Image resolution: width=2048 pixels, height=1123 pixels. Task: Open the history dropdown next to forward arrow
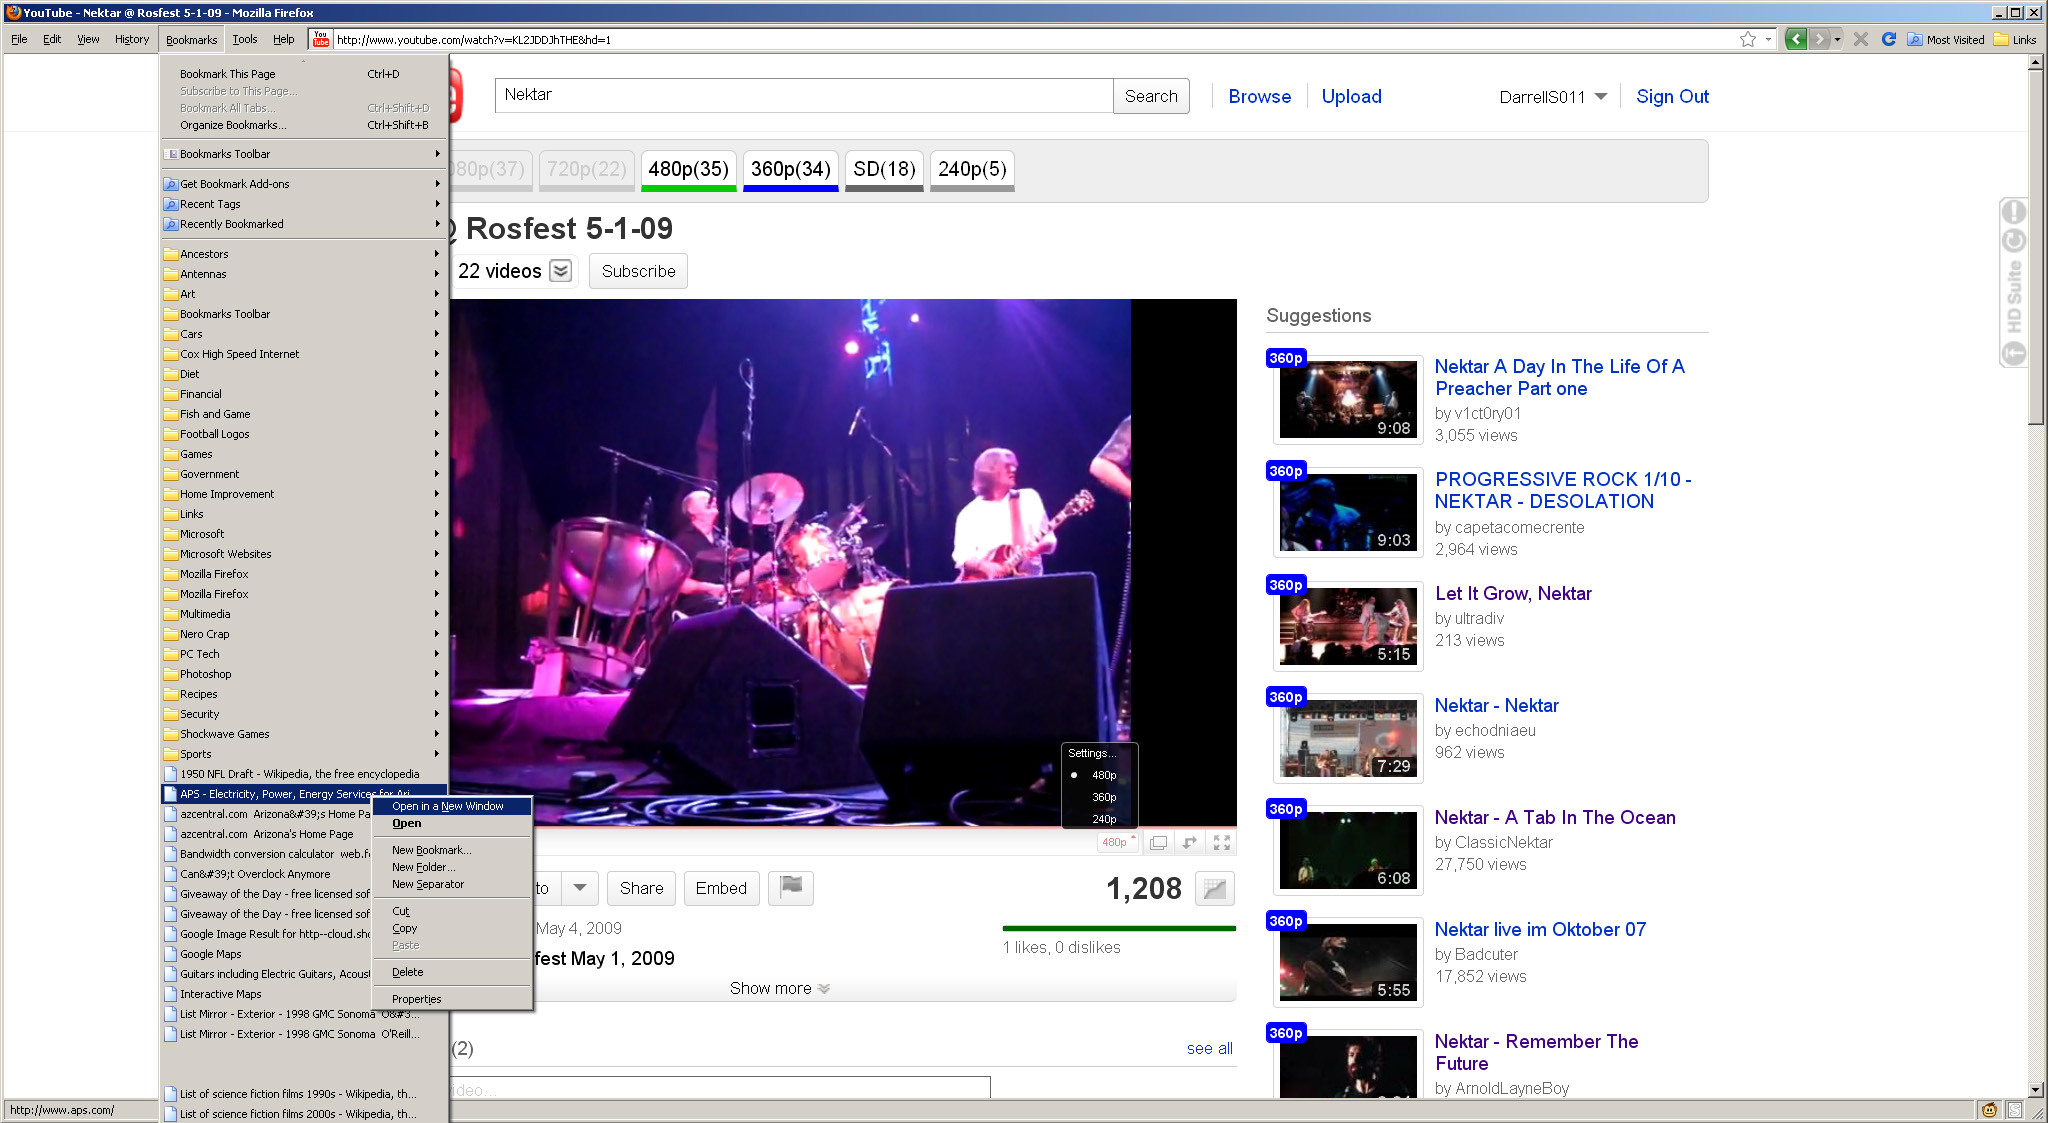(1838, 40)
